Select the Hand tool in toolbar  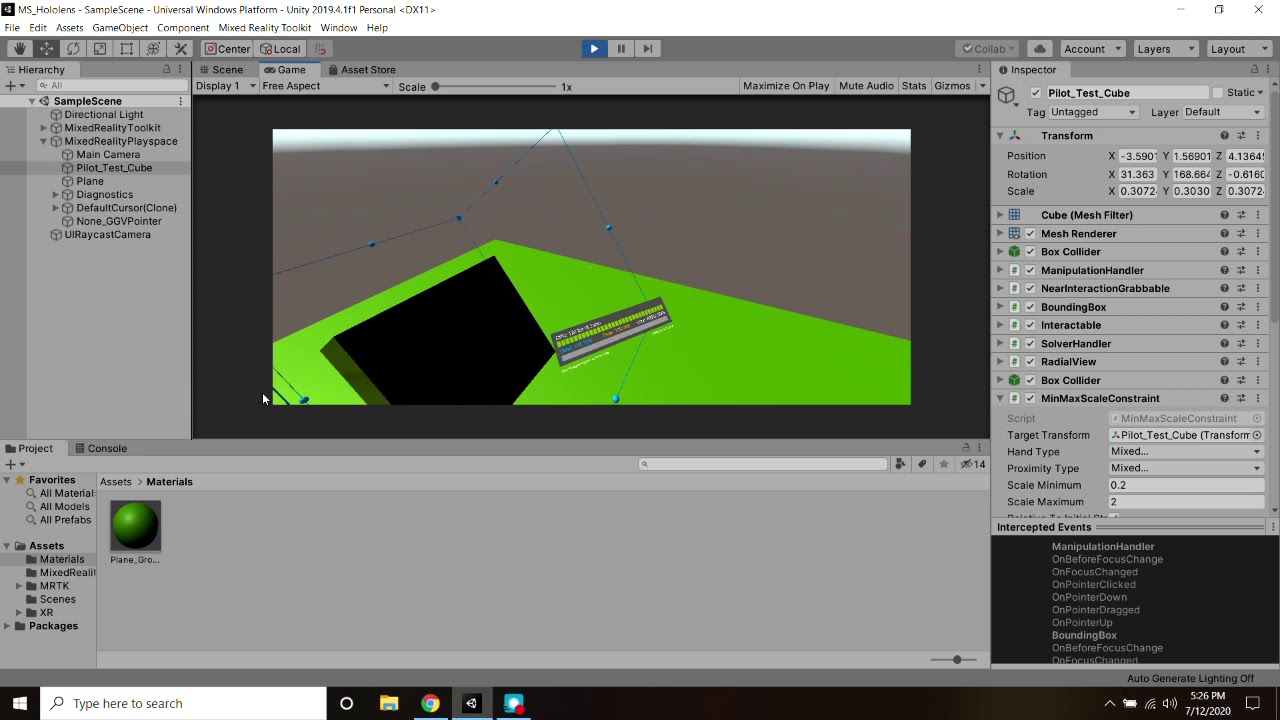(x=19, y=48)
